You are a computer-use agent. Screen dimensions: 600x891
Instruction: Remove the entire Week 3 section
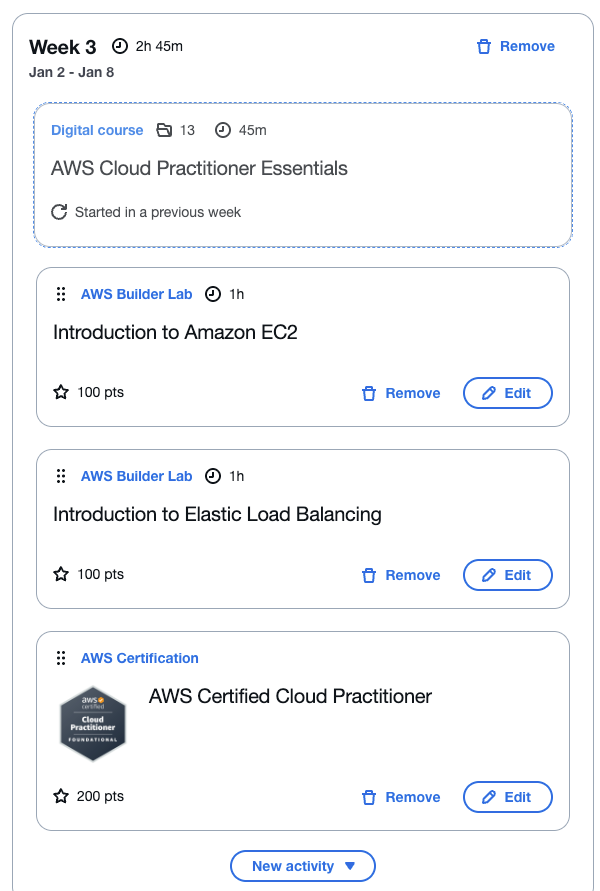pyautogui.click(x=515, y=46)
